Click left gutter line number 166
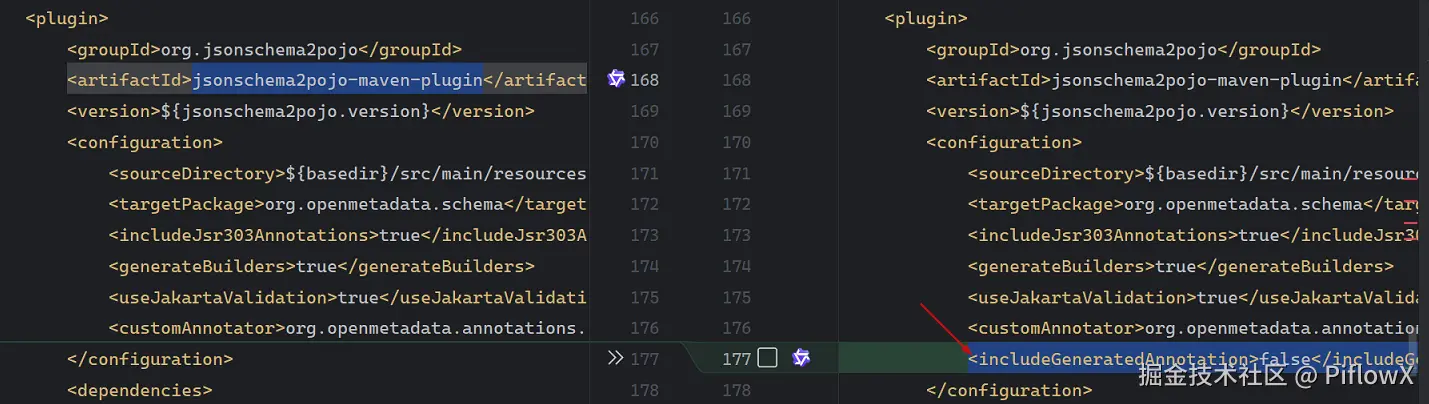Viewport: 1429px width, 404px height. 645,18
